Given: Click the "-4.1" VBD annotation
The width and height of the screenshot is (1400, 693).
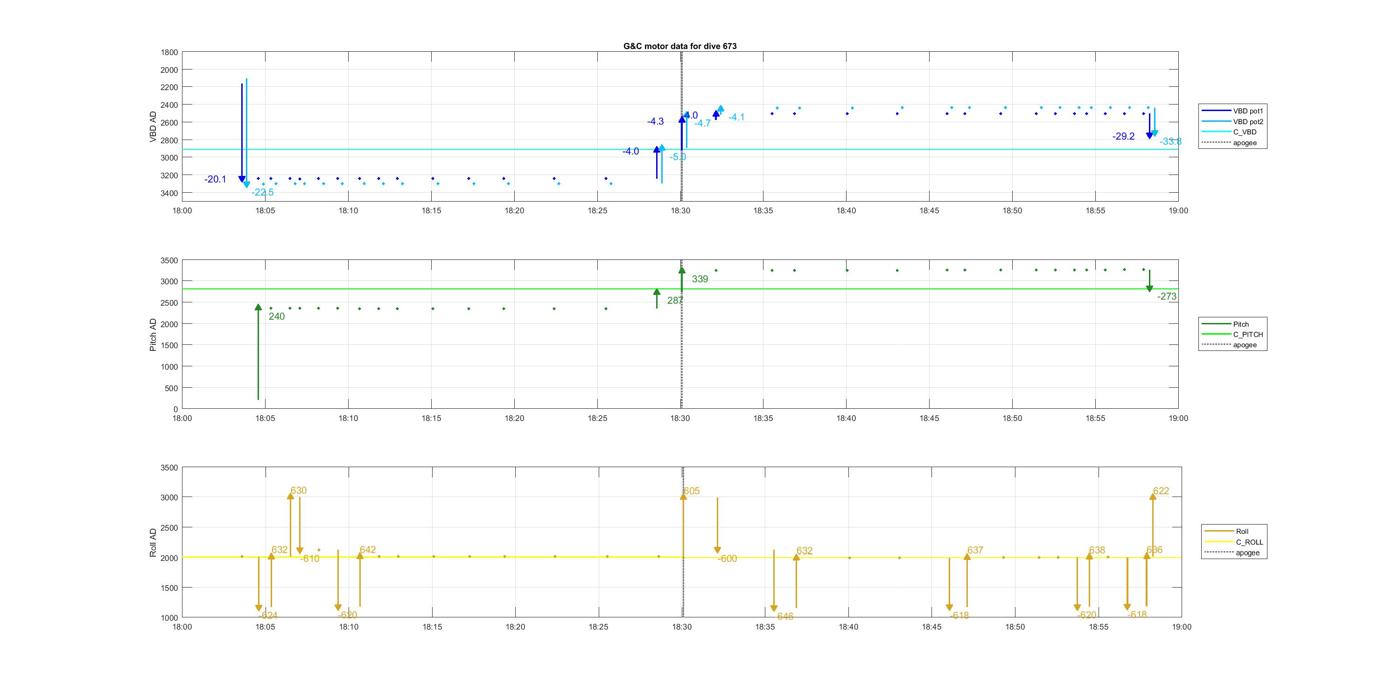Looking at the screenshot, I should click(x=736, y=118).
